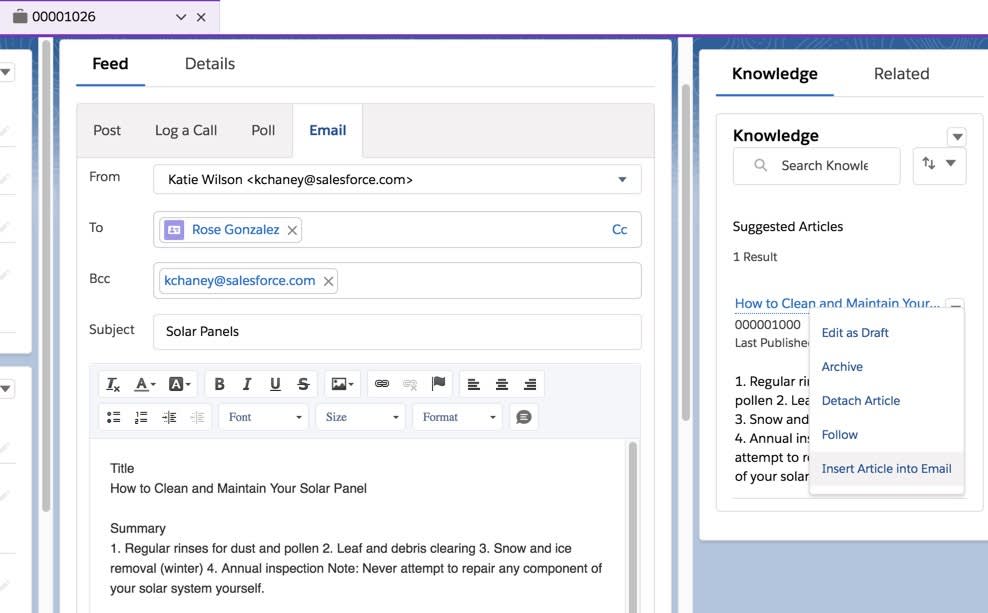This screenshot has height=613, width=988.
Task: Toggle underline formatting
Action: [275, 384]
